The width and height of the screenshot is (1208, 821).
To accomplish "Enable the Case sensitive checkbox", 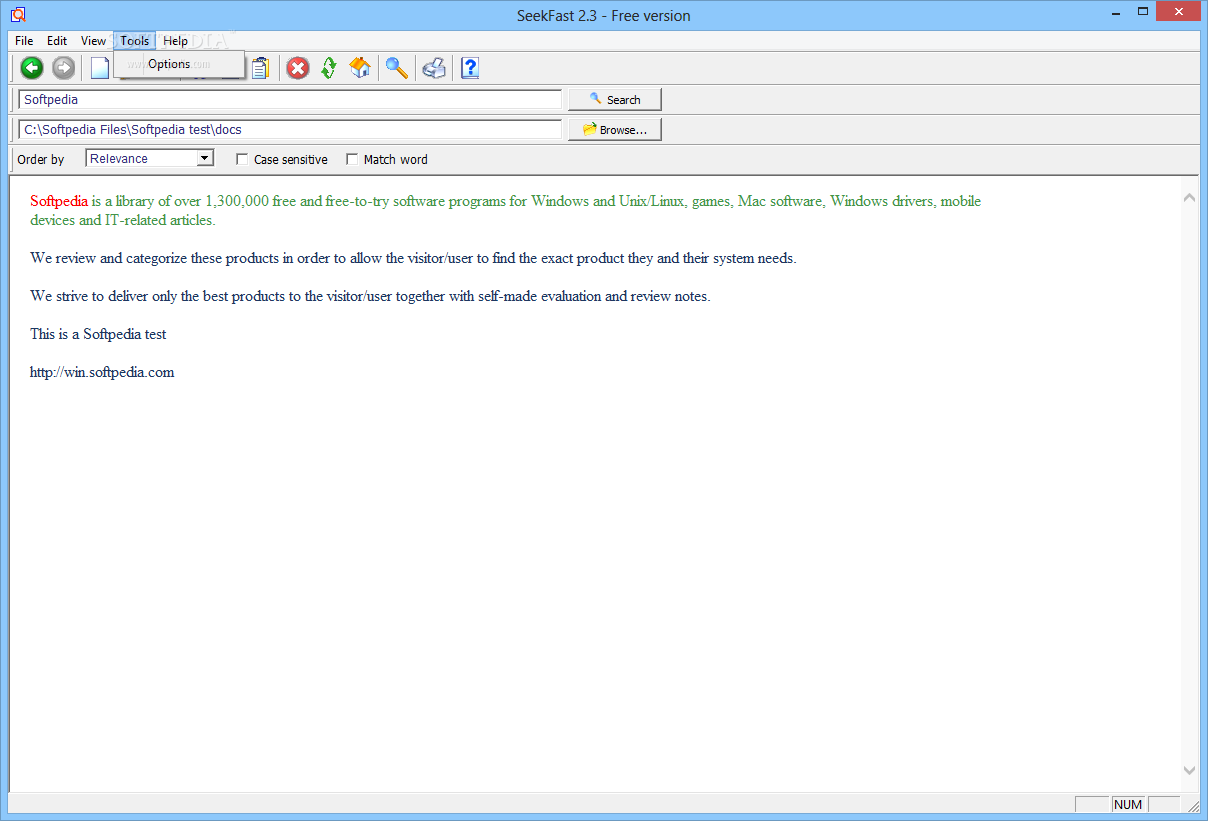I will point(242,159).
